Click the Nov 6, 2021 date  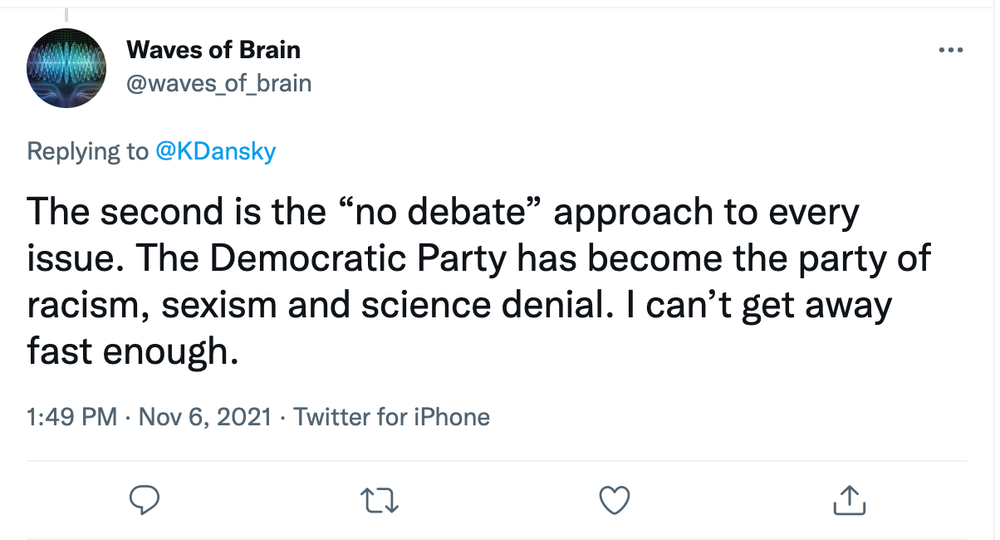click(207, 416)
